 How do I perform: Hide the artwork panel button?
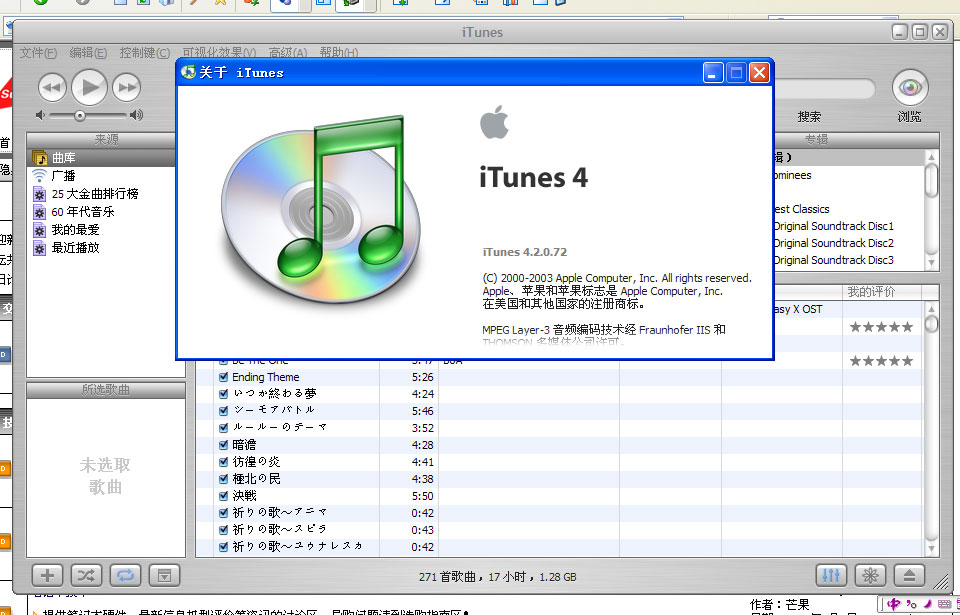click(165, 575)
